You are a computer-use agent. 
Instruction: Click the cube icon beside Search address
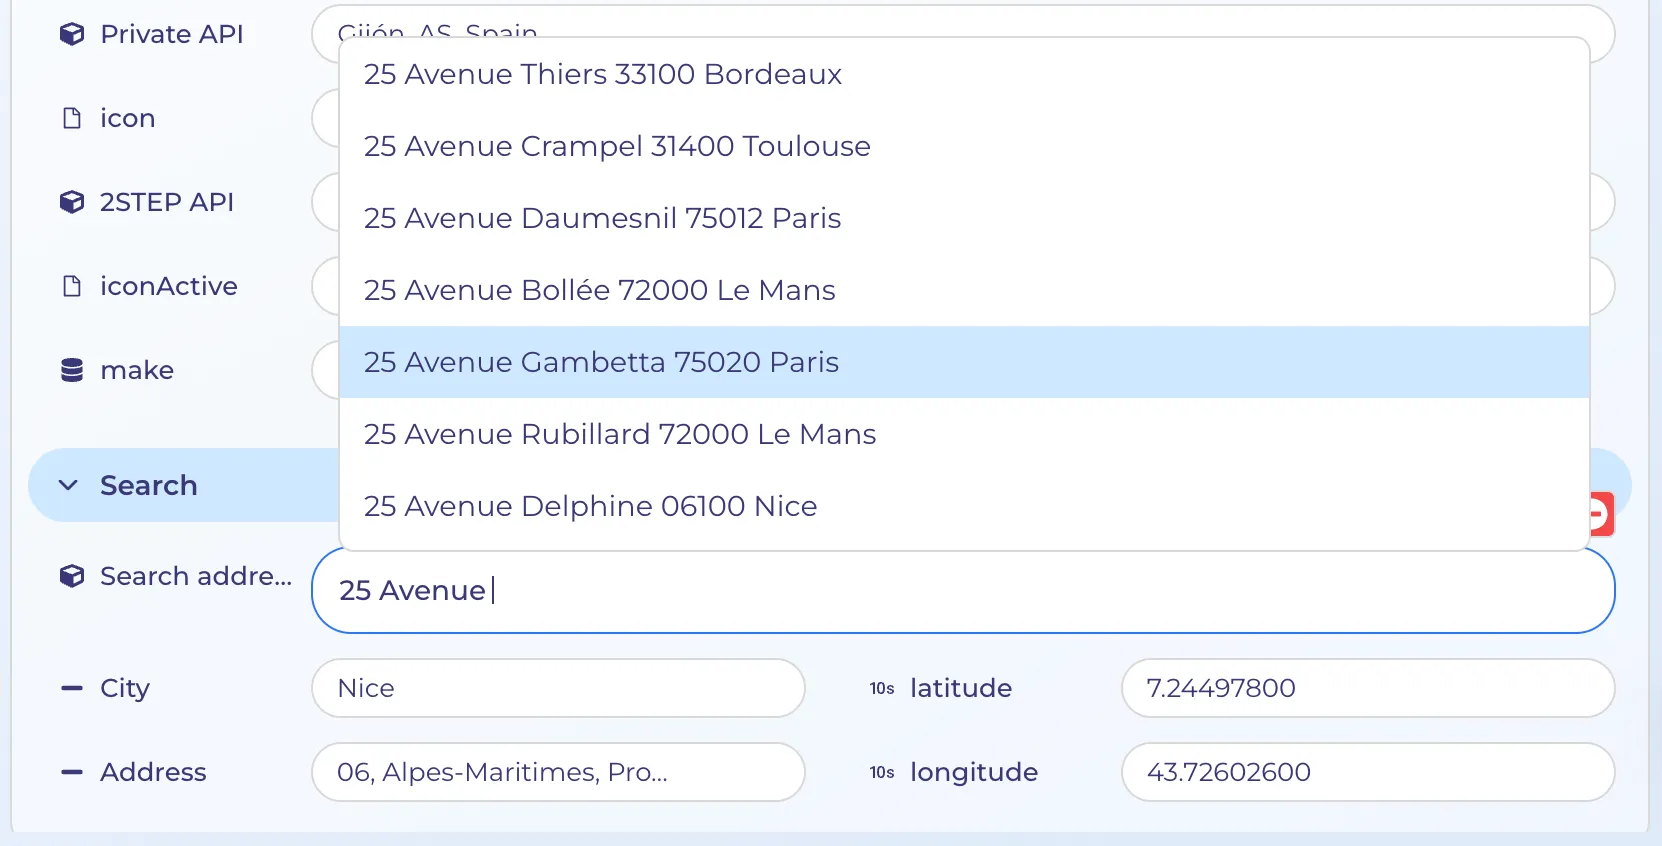[72, 576]
